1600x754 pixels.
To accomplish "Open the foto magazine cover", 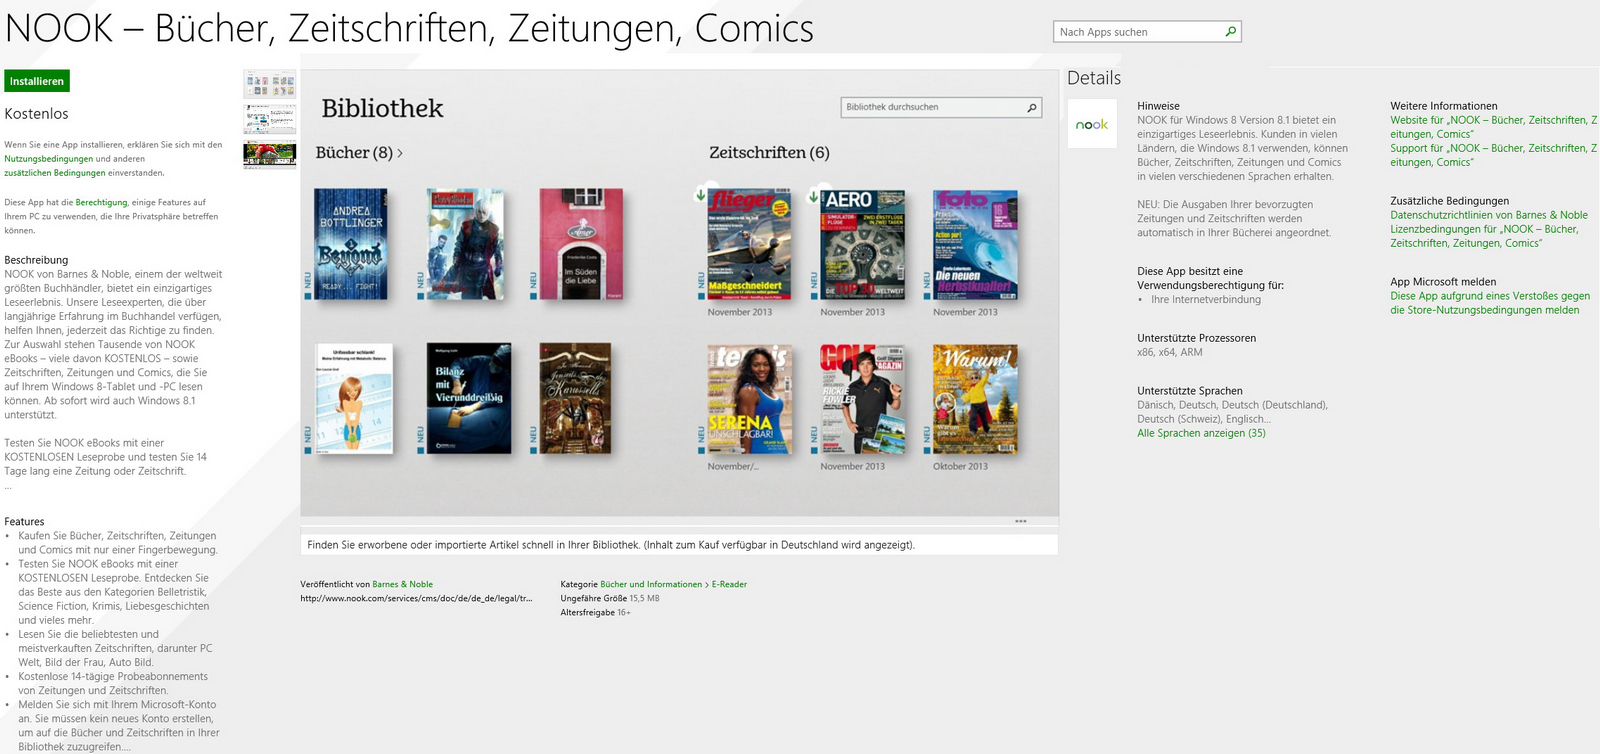I will 975,245.
